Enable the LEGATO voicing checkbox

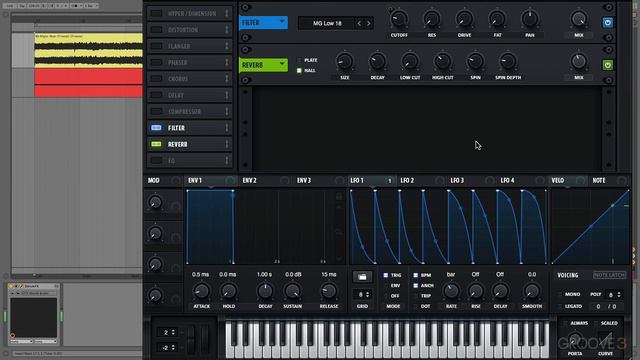point(559,306)
